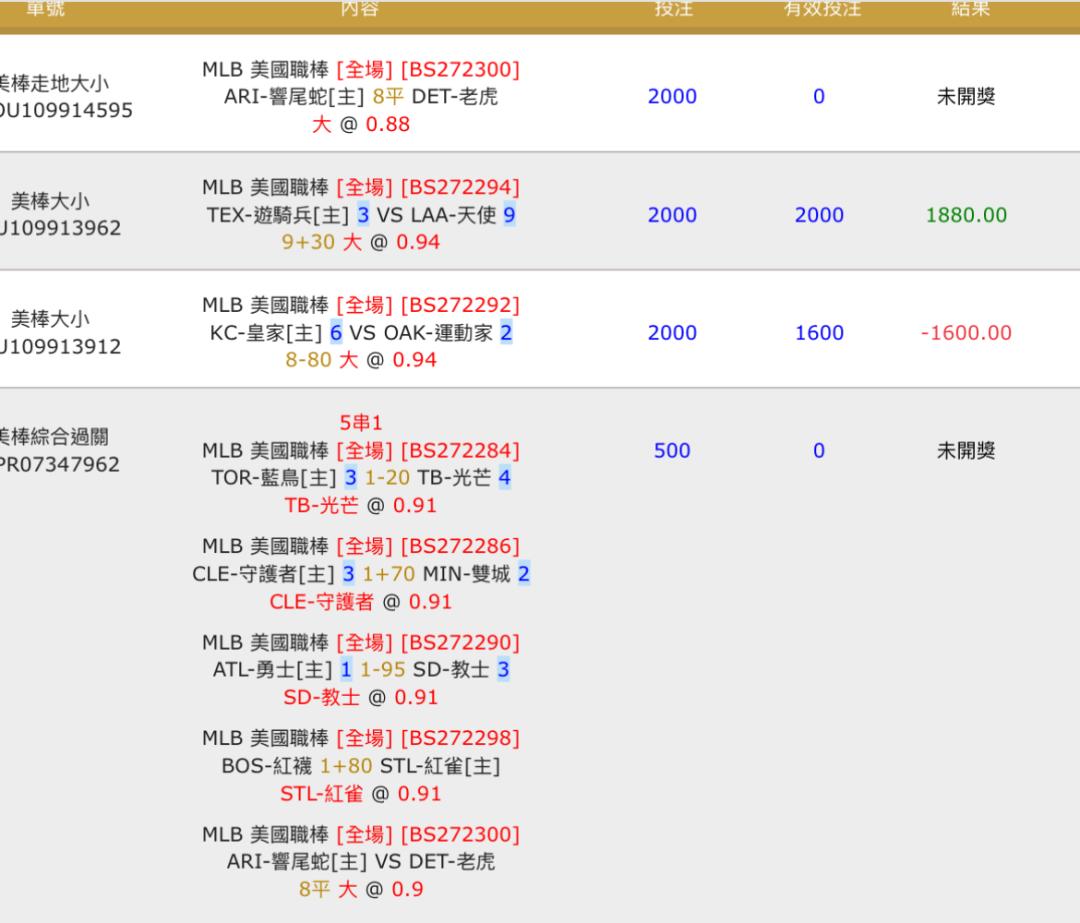Click game code [BS272284] in the parlay
This screenshot has height=923, width=1080.
(460, 450)
